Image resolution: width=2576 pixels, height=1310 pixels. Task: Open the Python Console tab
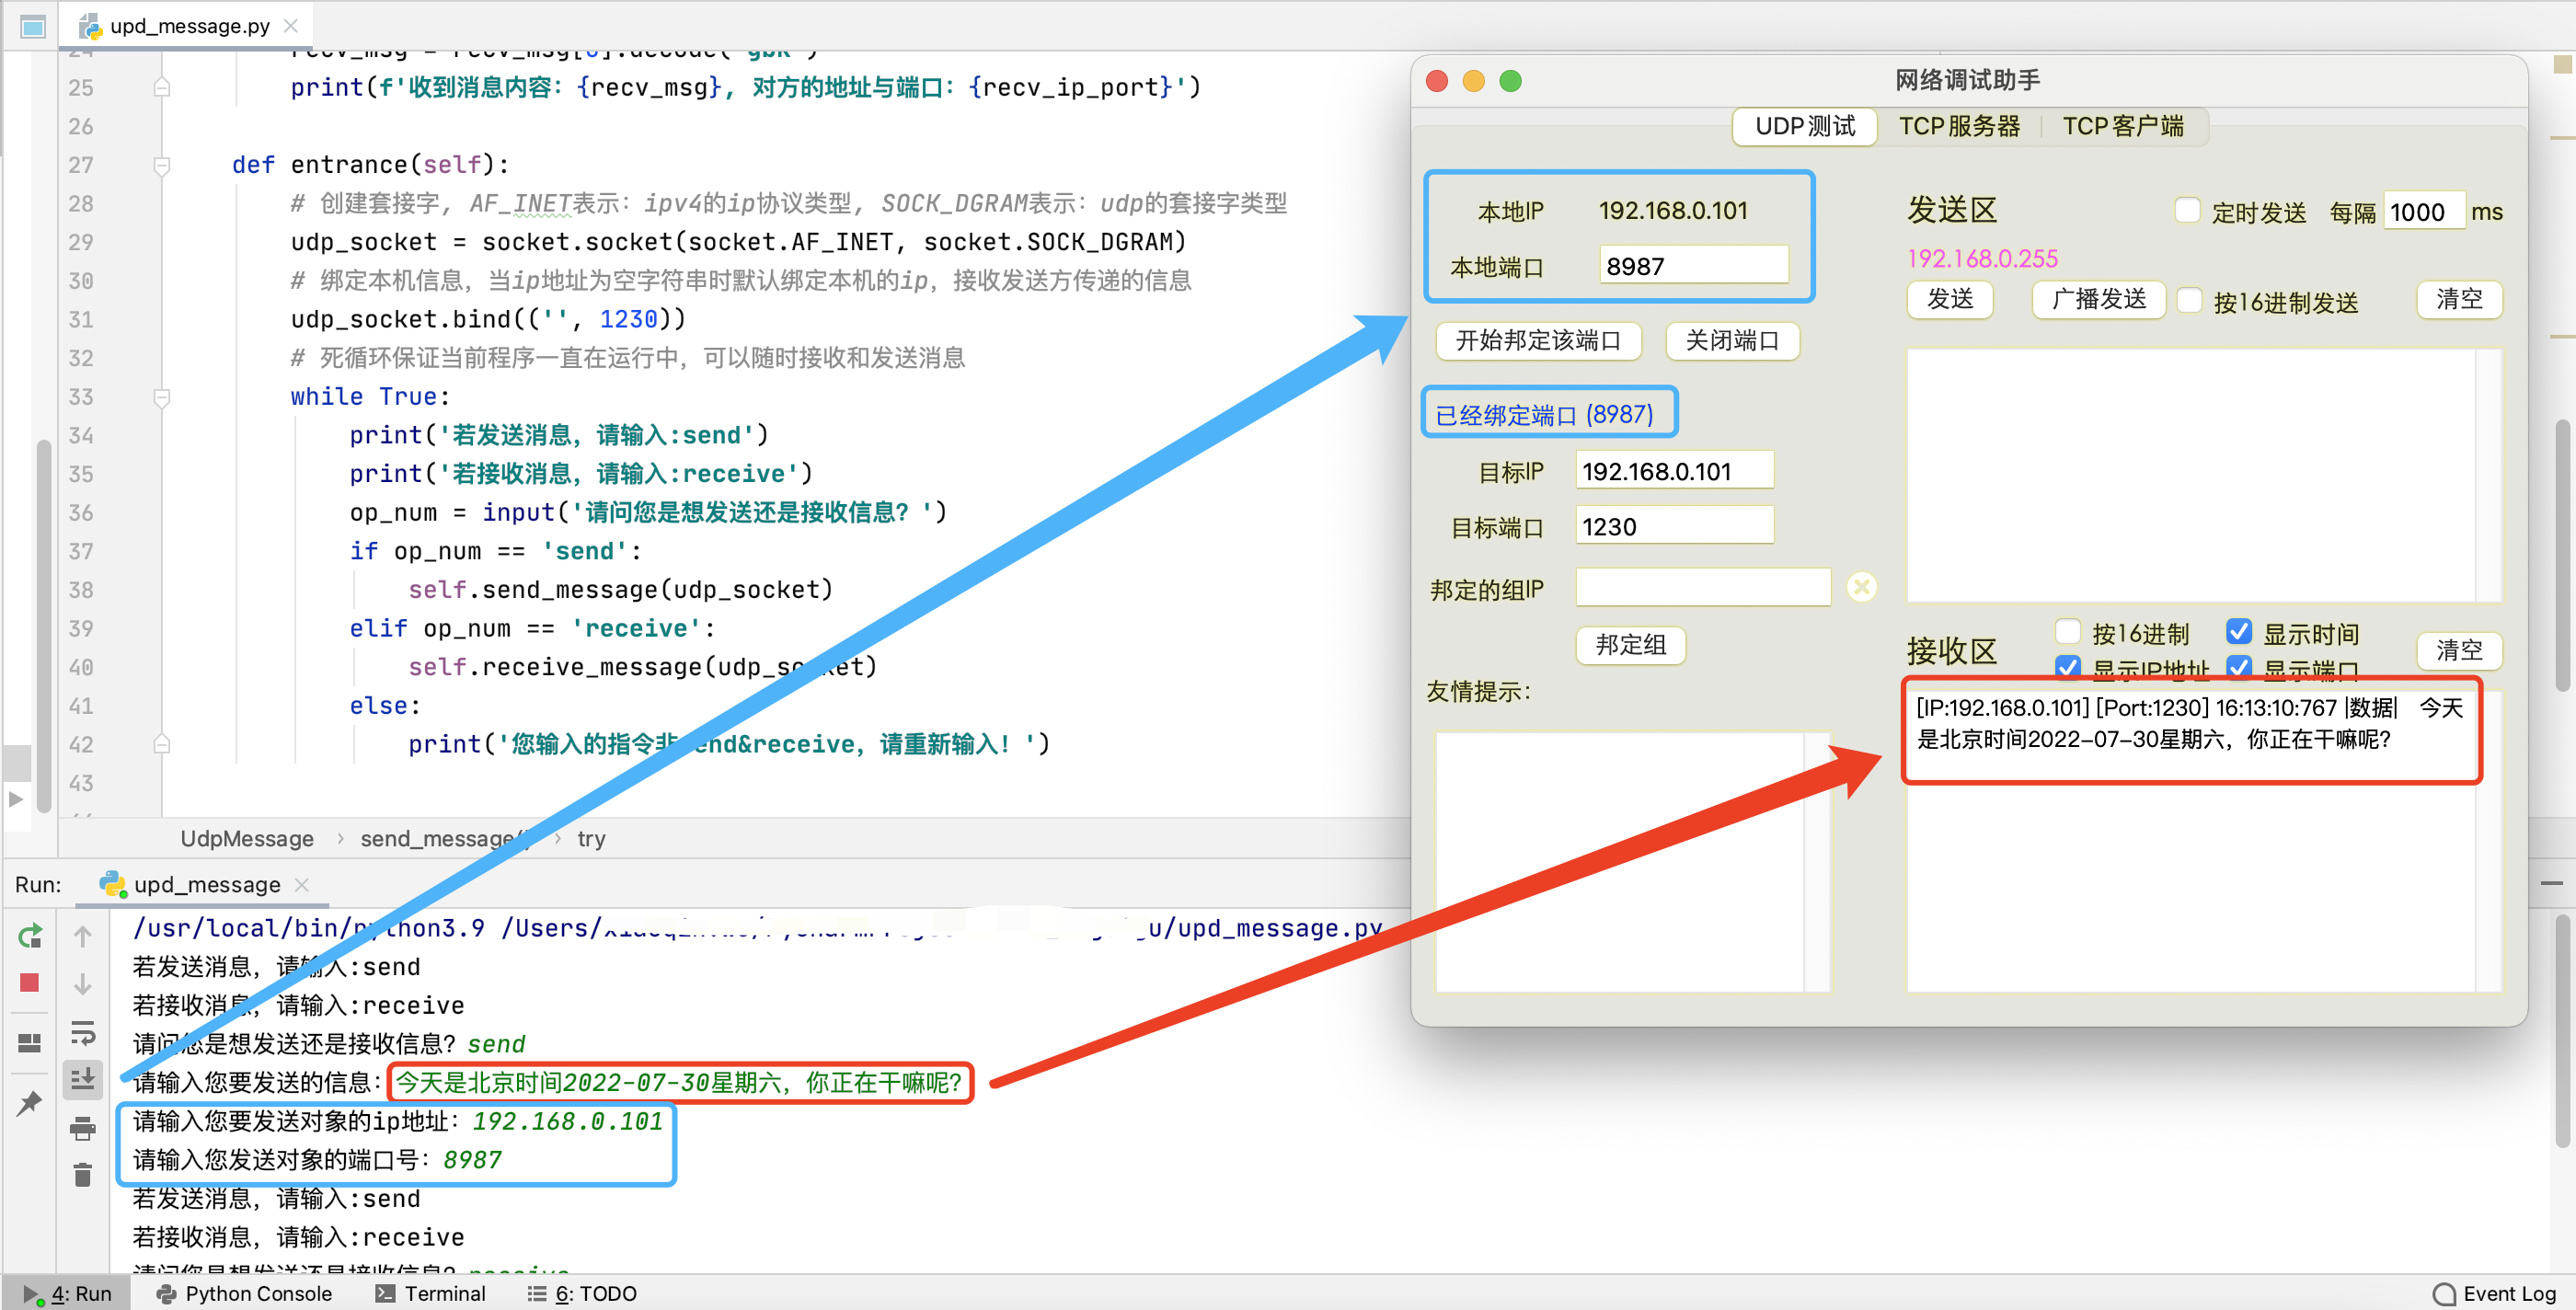[244, 1294]
